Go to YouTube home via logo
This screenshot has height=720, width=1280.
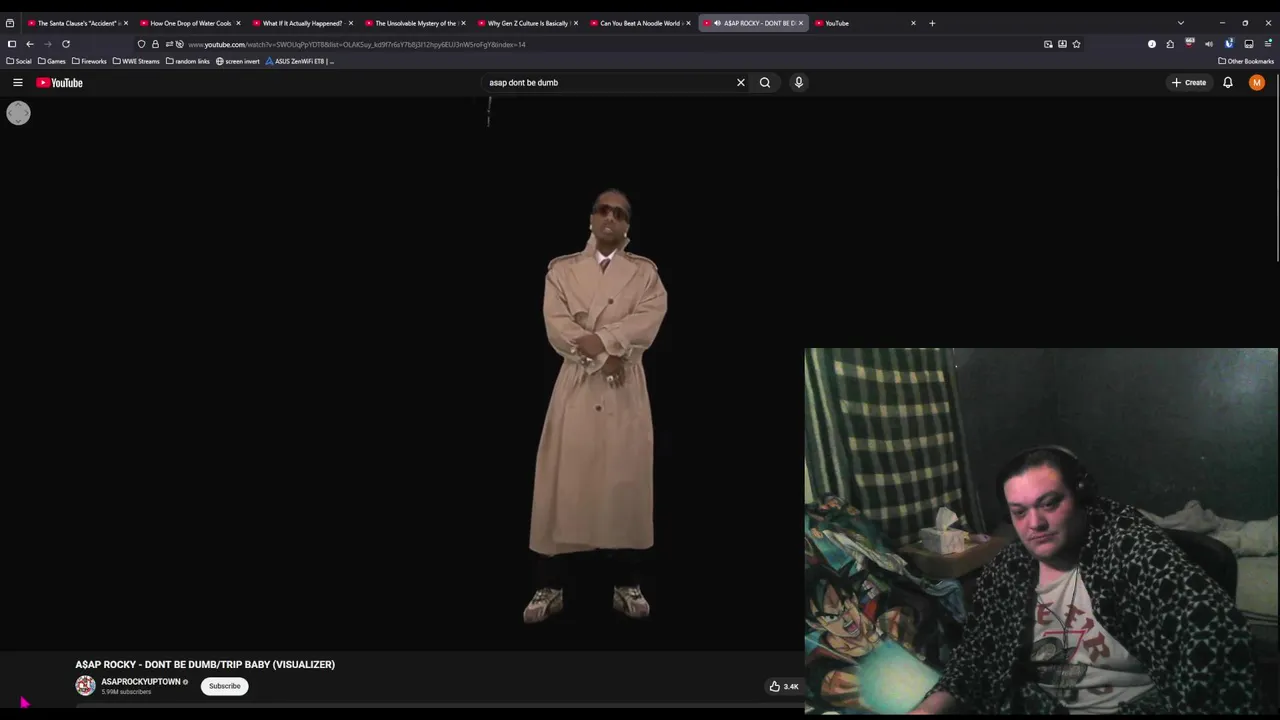(60, 83)
